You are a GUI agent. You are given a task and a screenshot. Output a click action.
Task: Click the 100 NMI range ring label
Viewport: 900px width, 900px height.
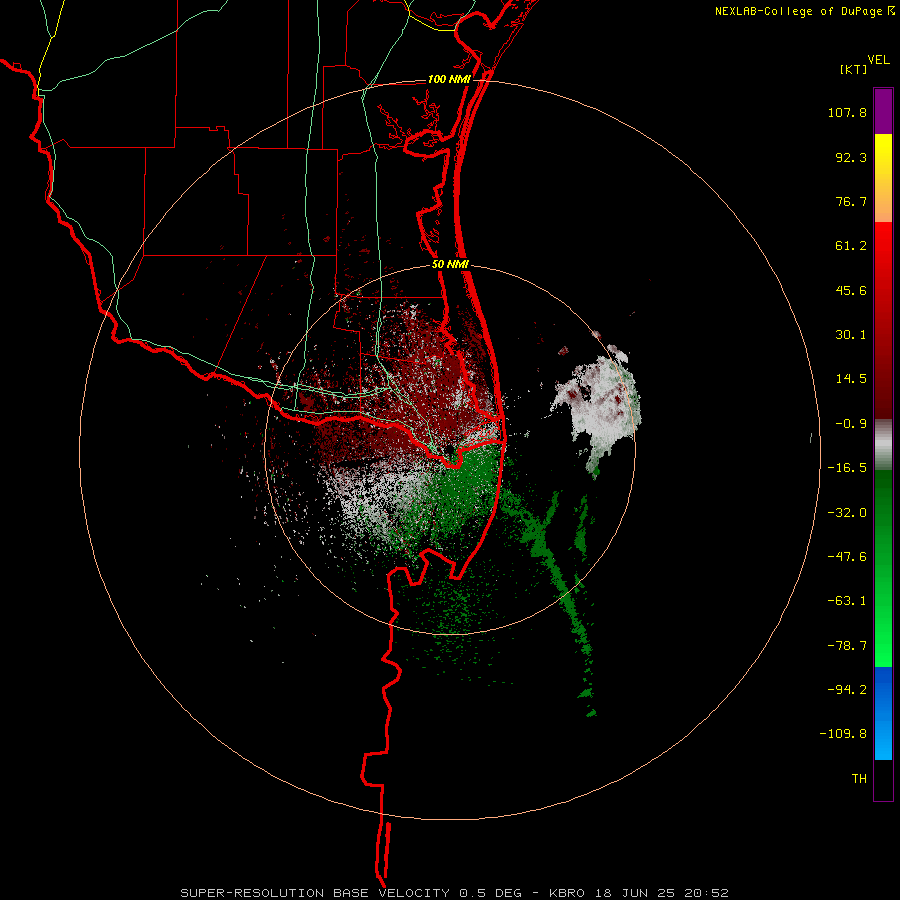(x=449, y=79)
